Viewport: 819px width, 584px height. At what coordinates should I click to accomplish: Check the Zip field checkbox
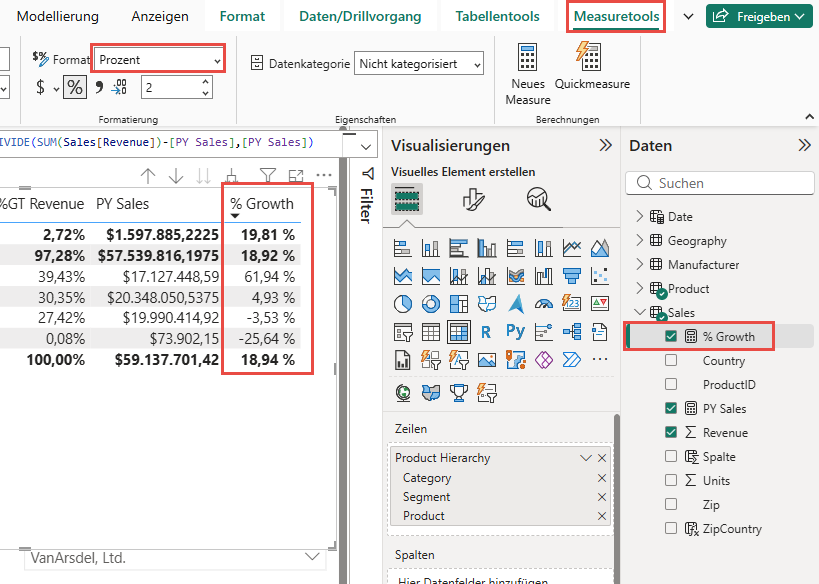[671, 505]
